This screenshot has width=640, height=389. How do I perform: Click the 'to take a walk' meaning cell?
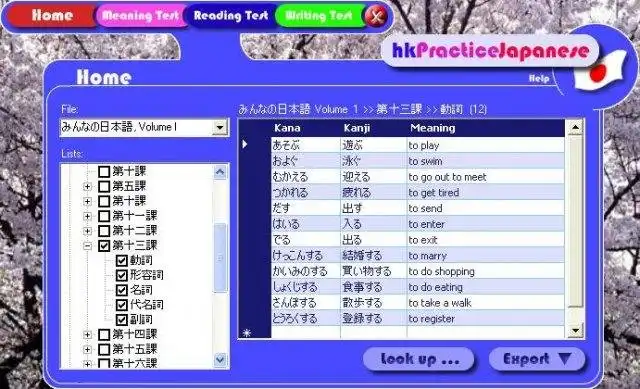click(x=486, y=303)
